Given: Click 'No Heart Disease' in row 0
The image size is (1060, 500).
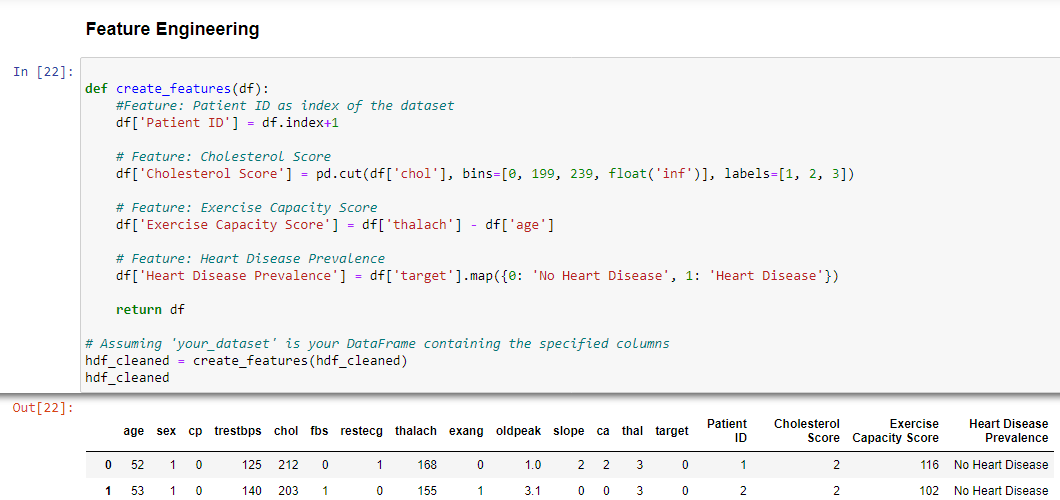Looking at the screenshot, I should [1001, 465].
